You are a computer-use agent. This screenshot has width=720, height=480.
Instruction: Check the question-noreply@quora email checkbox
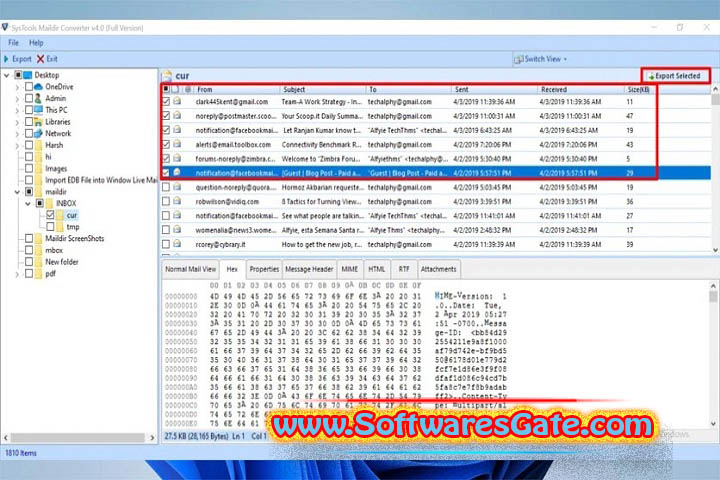(166, 187)
